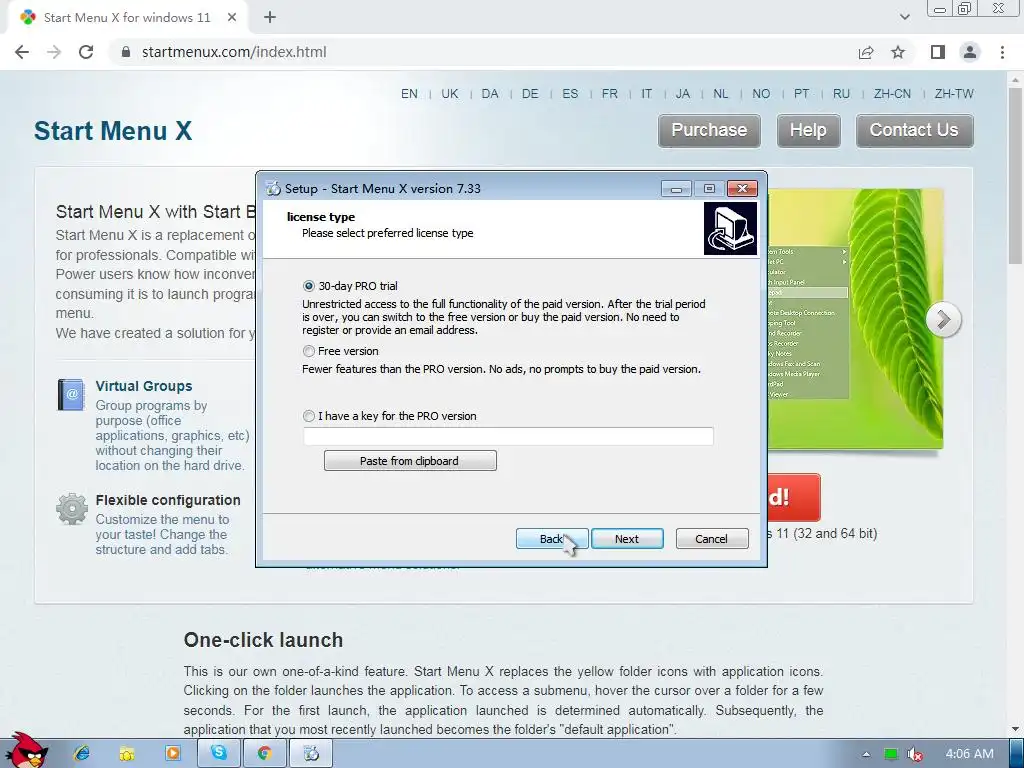Viewport: 1024px width, 768px height.
Task: Toggle the browser side panel icon
Action: [938, 52]
